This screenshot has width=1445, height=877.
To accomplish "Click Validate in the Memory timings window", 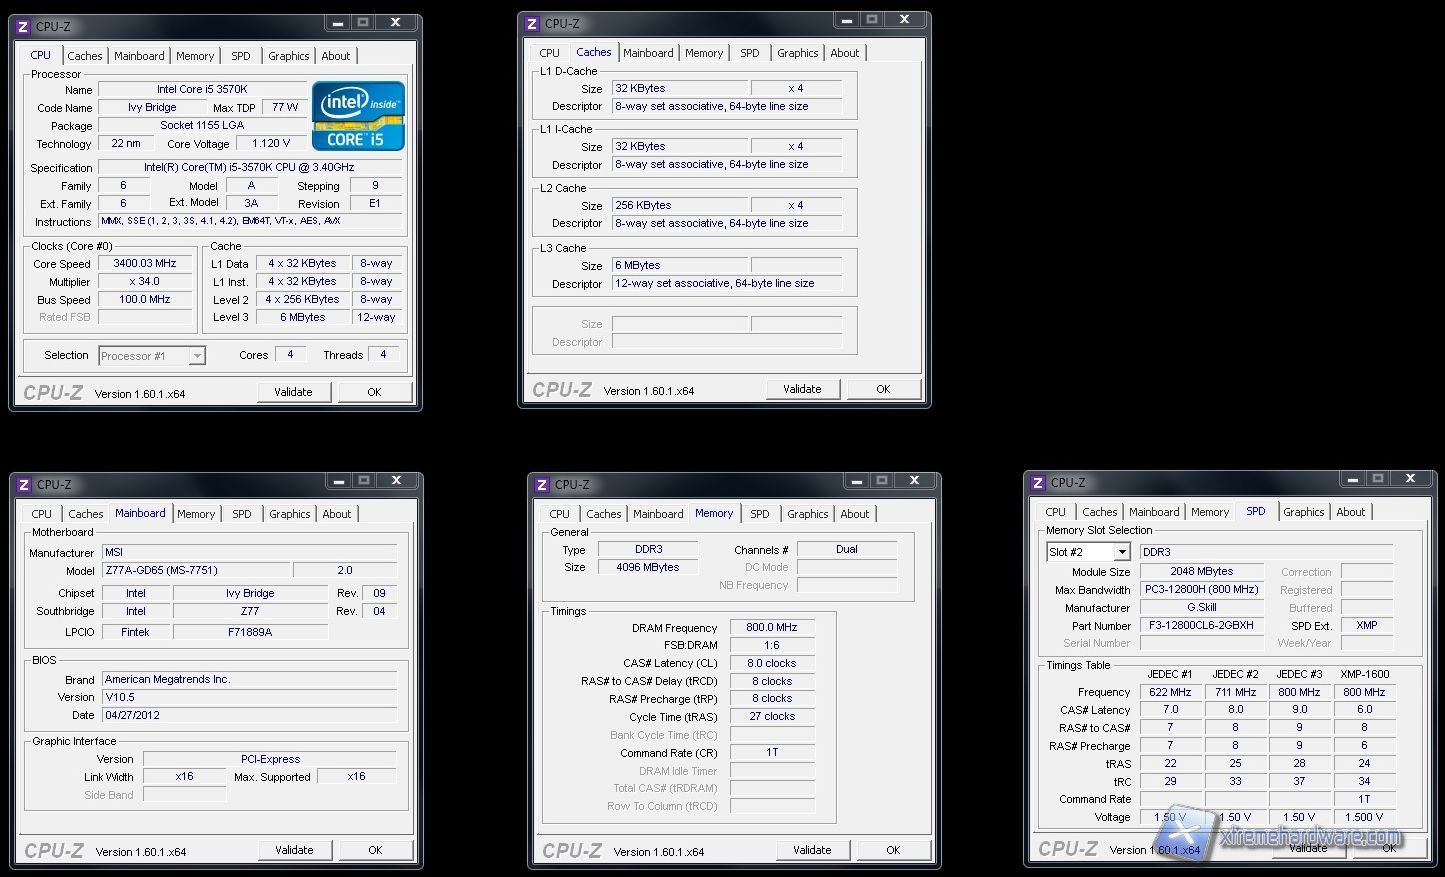I will coord(811,850).
